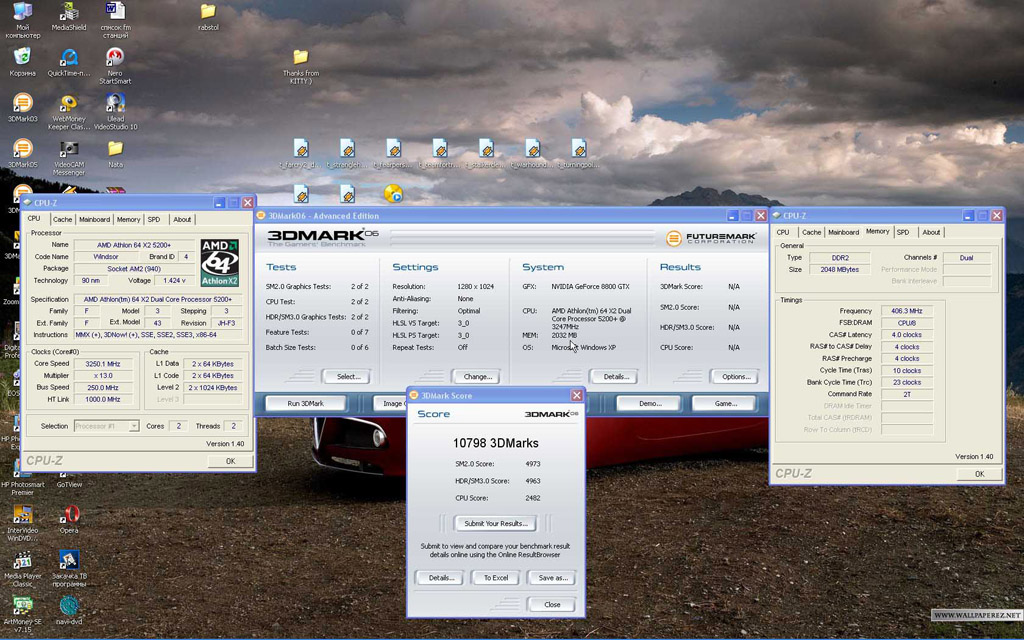
Task: Click OK in the right CPU-Z Memory window
Action: [980, 474]
